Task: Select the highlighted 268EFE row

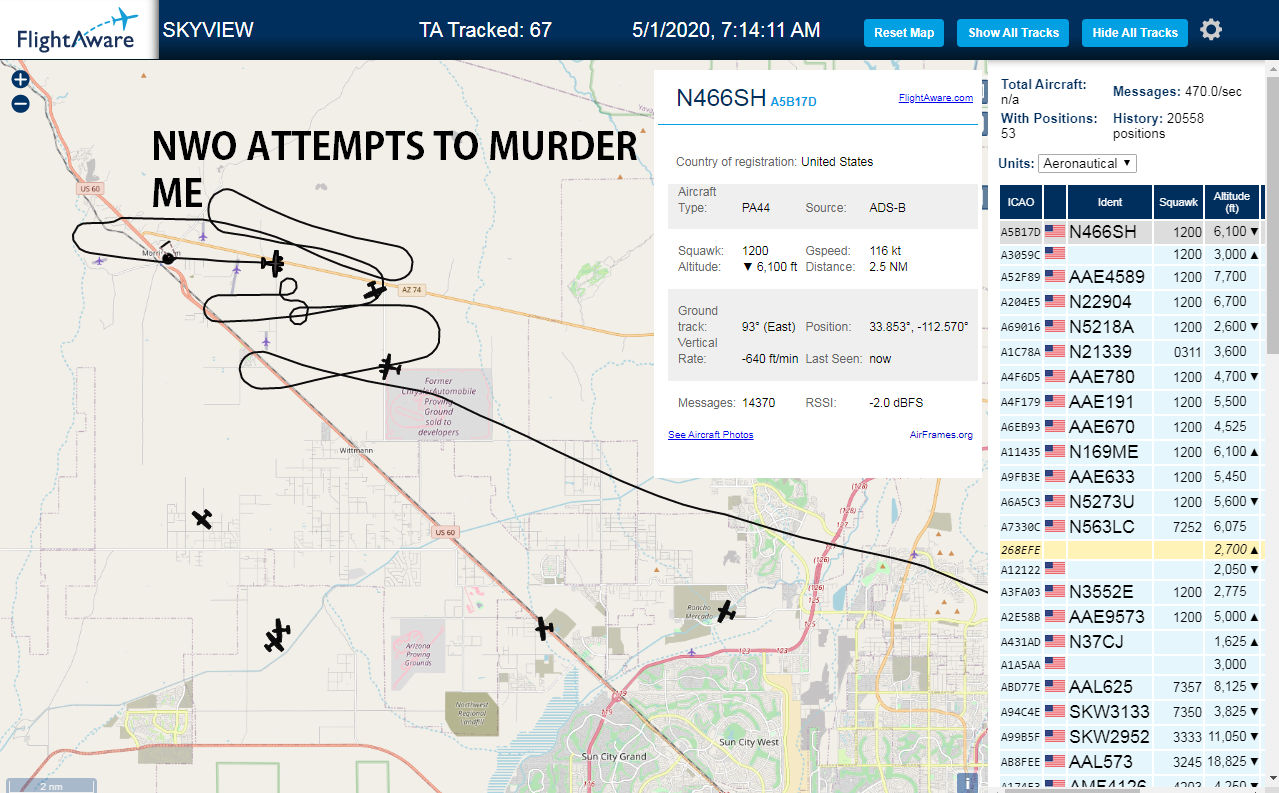Action: tap(1131, 550)
